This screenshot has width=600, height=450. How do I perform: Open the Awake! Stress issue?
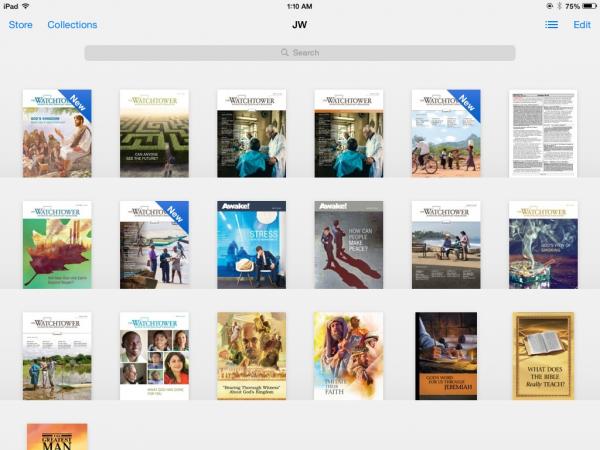[x=251, y=245]
